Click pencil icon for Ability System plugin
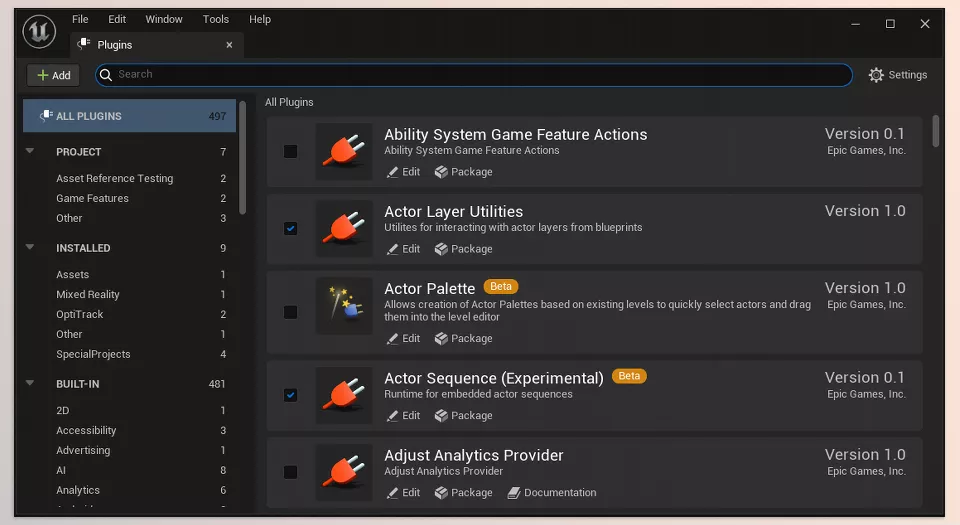 tap(392, 172)
